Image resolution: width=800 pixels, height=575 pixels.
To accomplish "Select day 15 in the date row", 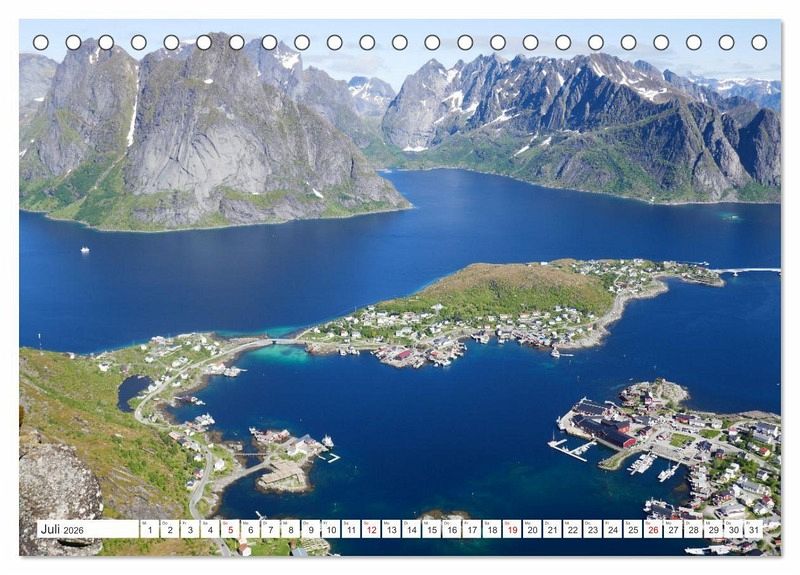I will coord(432,529).
